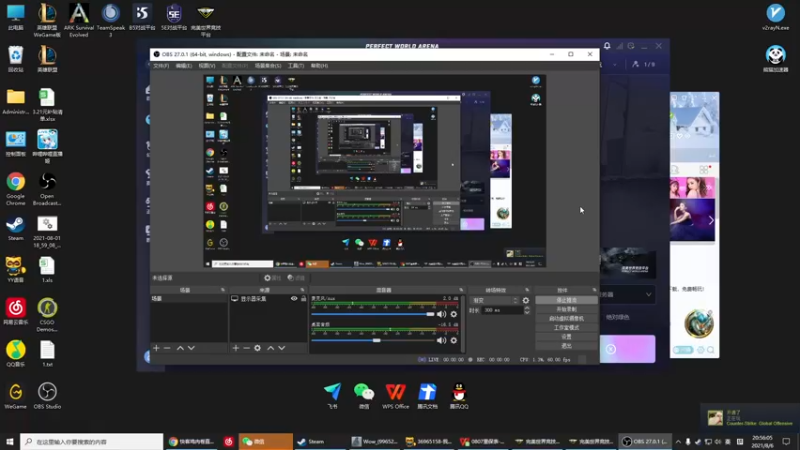The width and height of the screenshot is (800, 450).
Task: Pop out the Controls dock panel
Action: coord(594,290)
